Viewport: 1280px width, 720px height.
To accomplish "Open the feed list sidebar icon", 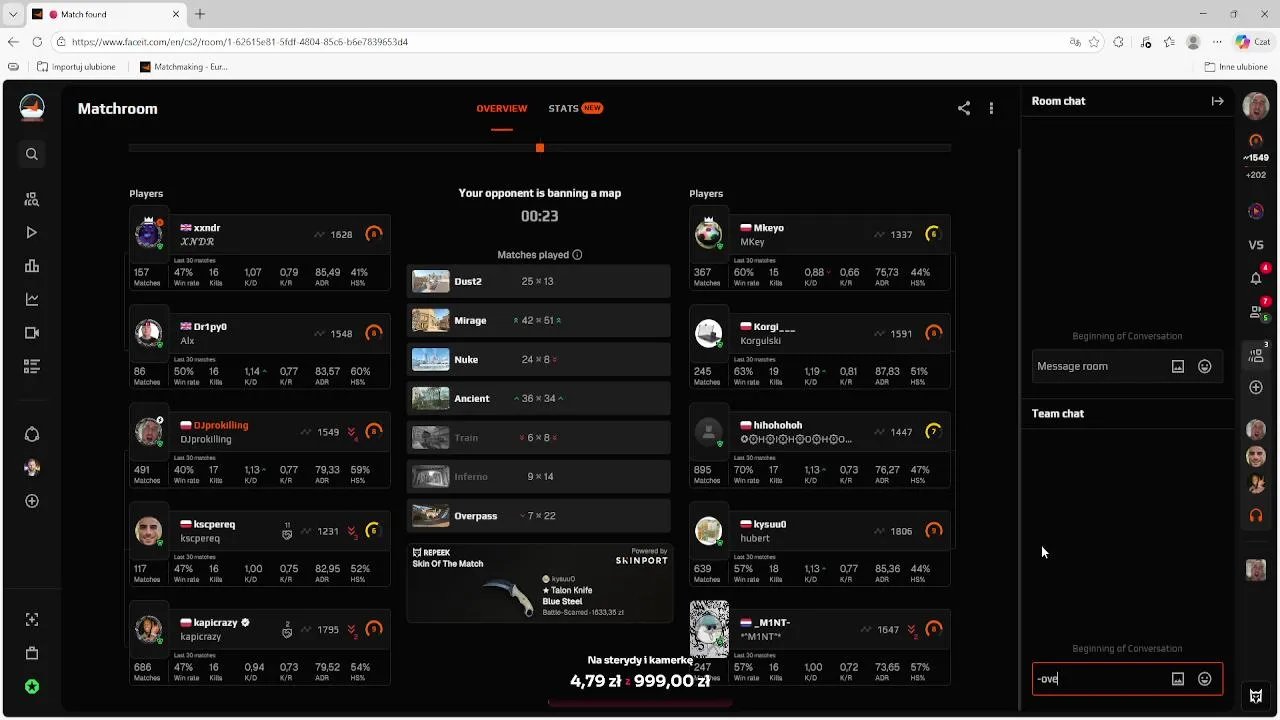I will 32,366.
